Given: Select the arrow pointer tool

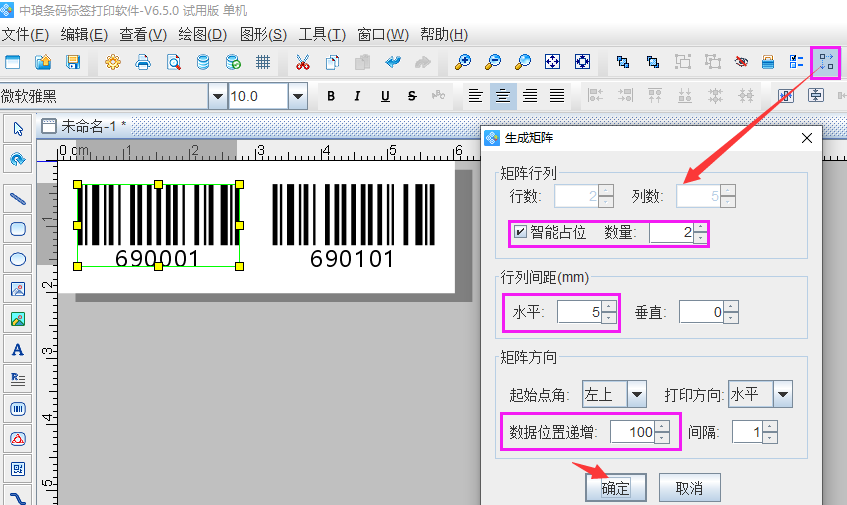Looking at the screenshot, I should [x=18, y=129].
